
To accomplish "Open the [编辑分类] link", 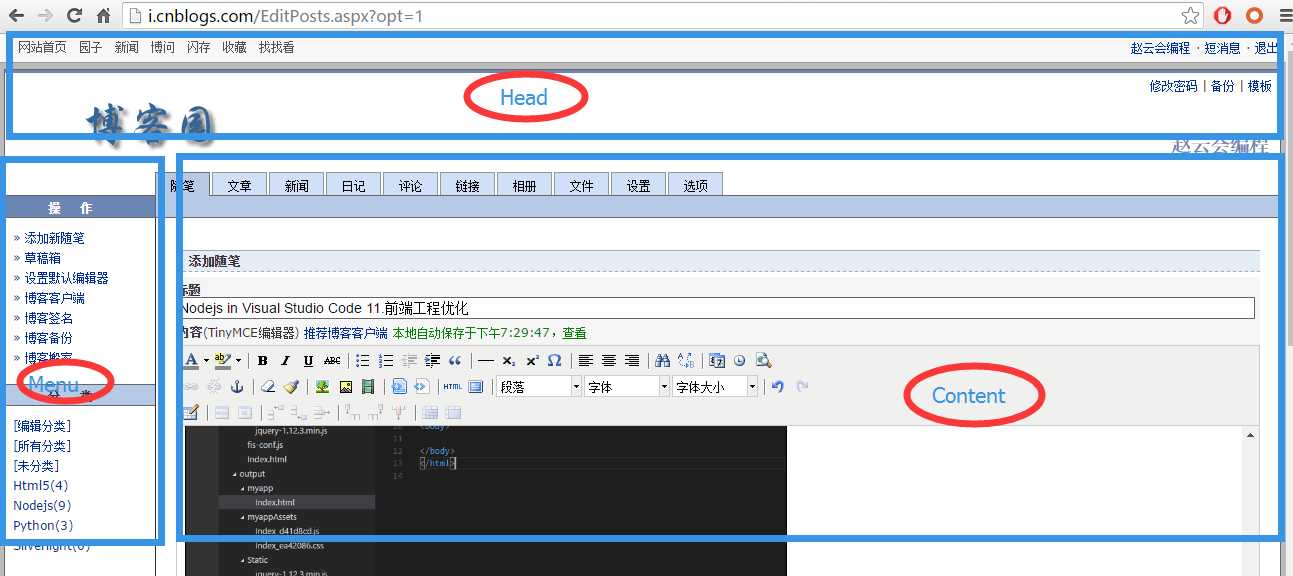I will click(42, 426).
